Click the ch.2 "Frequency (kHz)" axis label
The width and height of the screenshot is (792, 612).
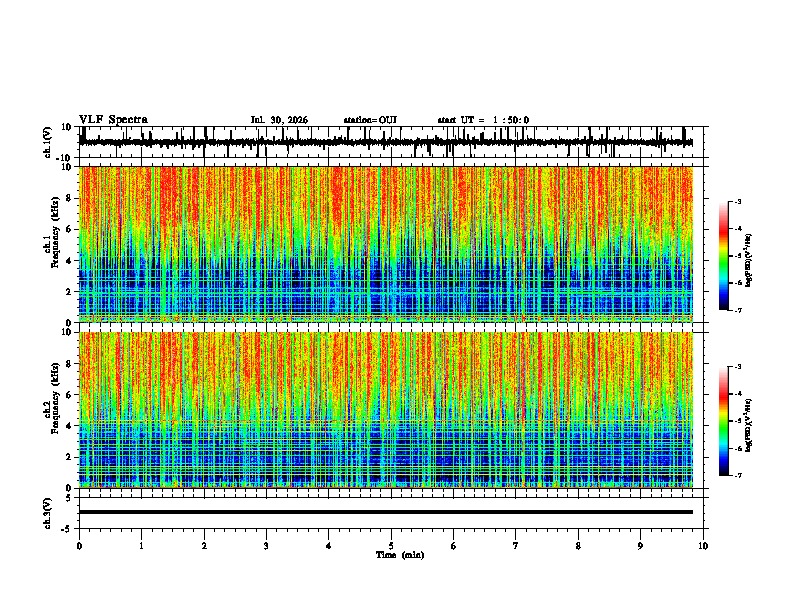click(56, 398)
